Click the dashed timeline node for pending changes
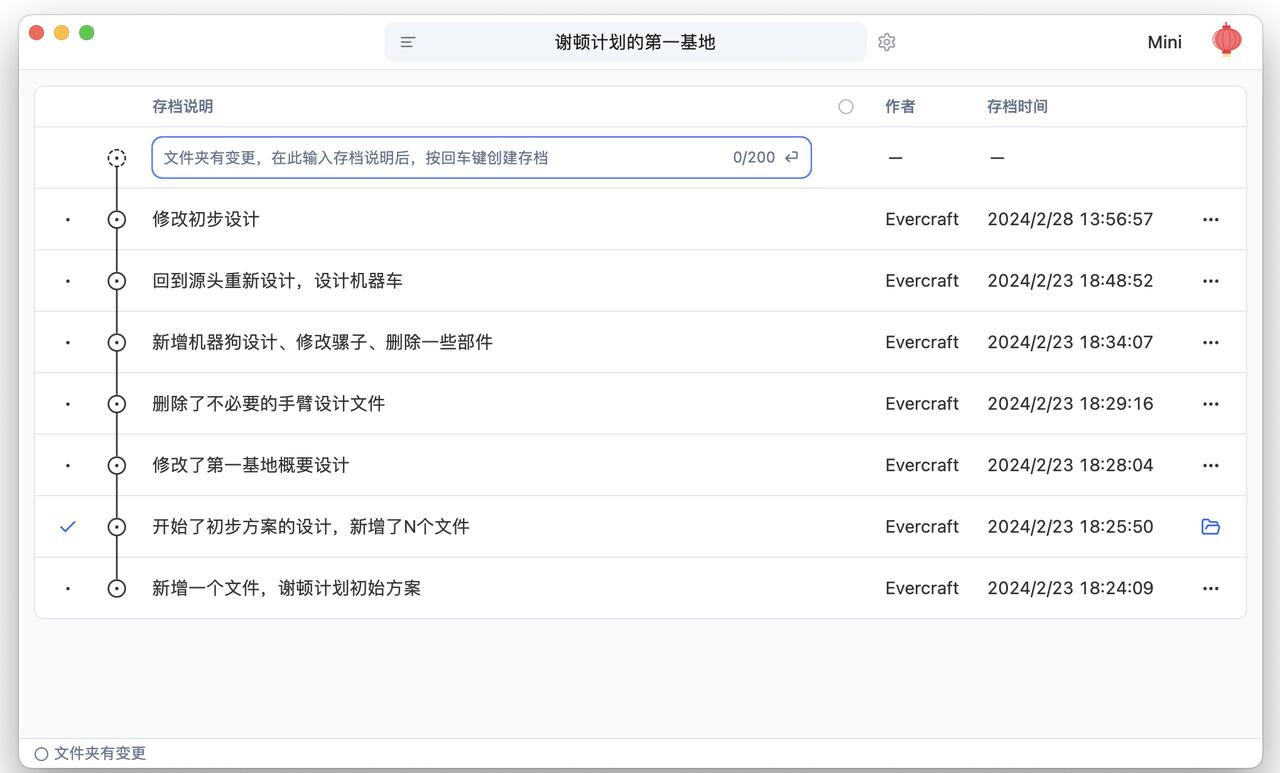The image size is (1280, 773). [117, 158]
